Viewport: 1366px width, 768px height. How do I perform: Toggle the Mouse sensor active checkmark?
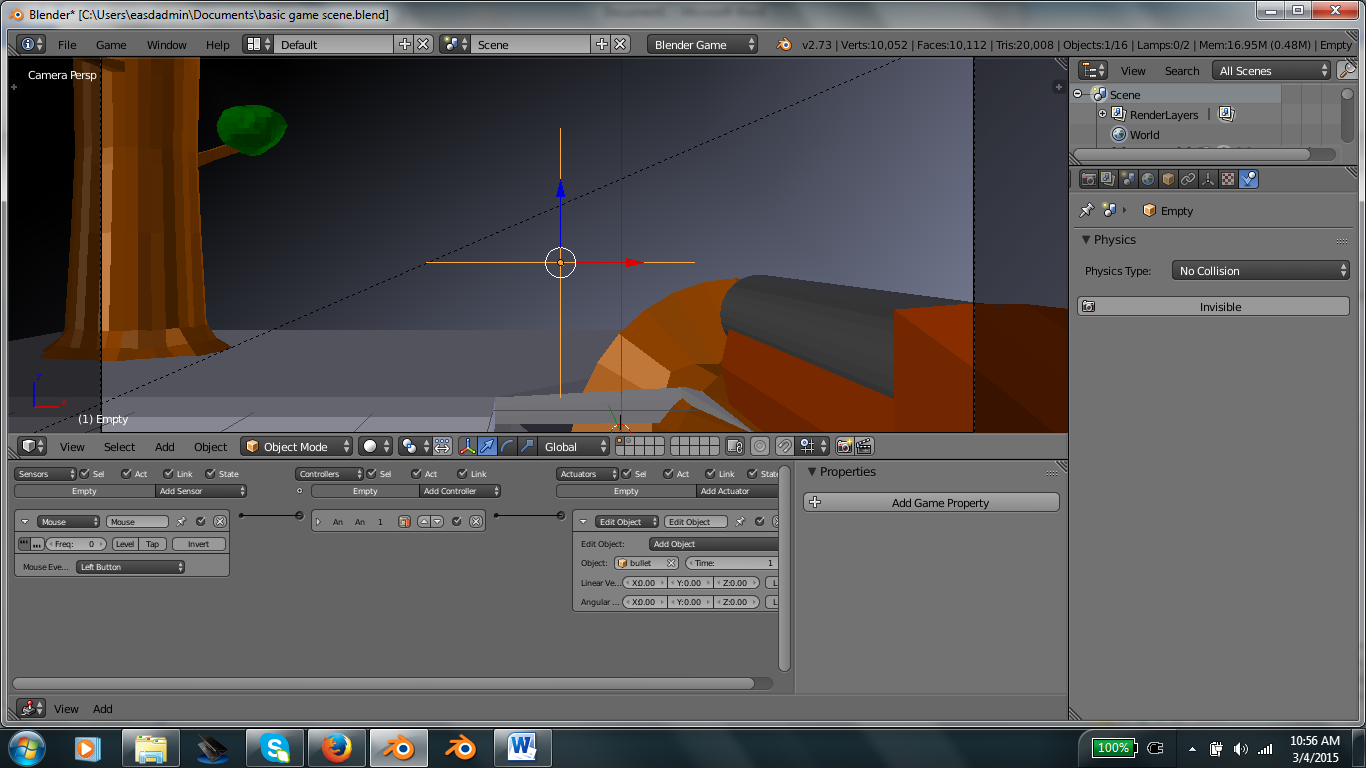[201, 522]
